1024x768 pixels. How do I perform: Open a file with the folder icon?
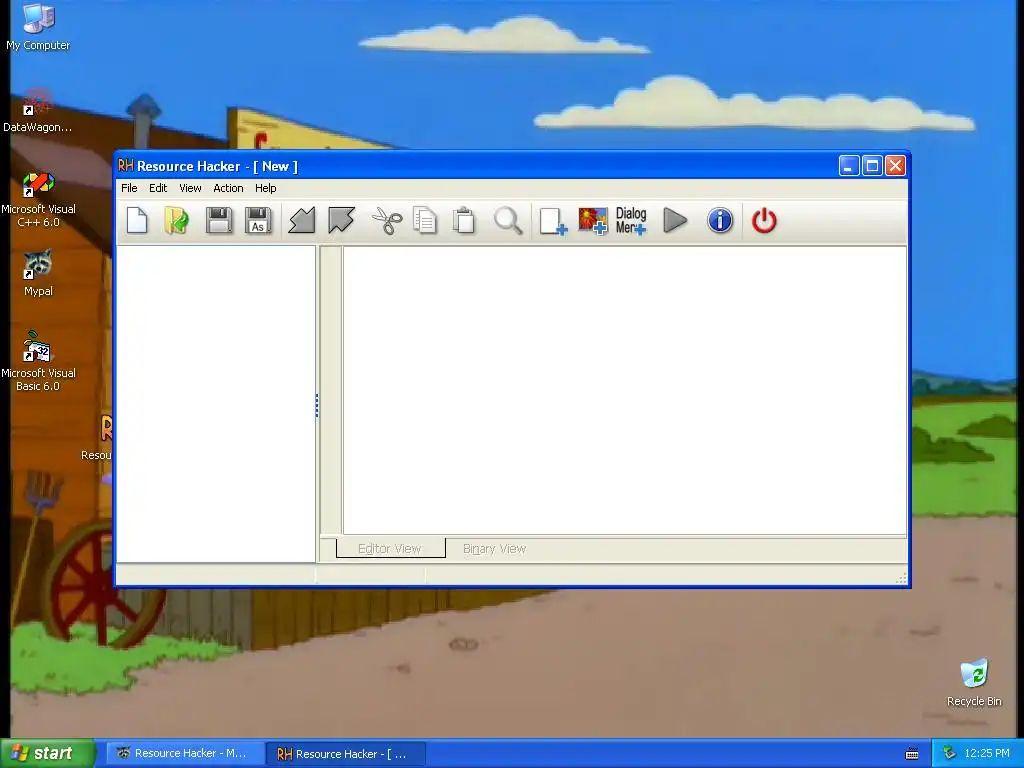click(176, 220)
